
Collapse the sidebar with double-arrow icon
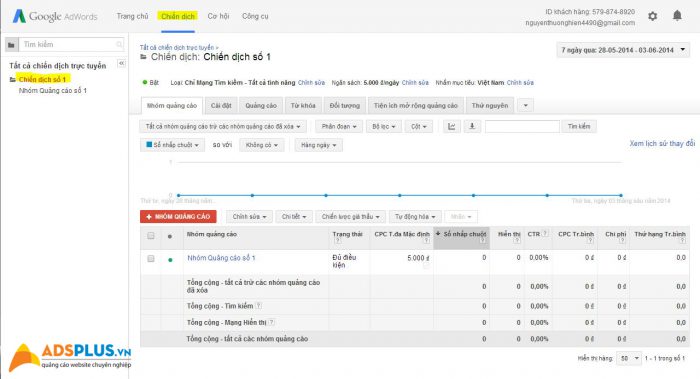(121, 63)
